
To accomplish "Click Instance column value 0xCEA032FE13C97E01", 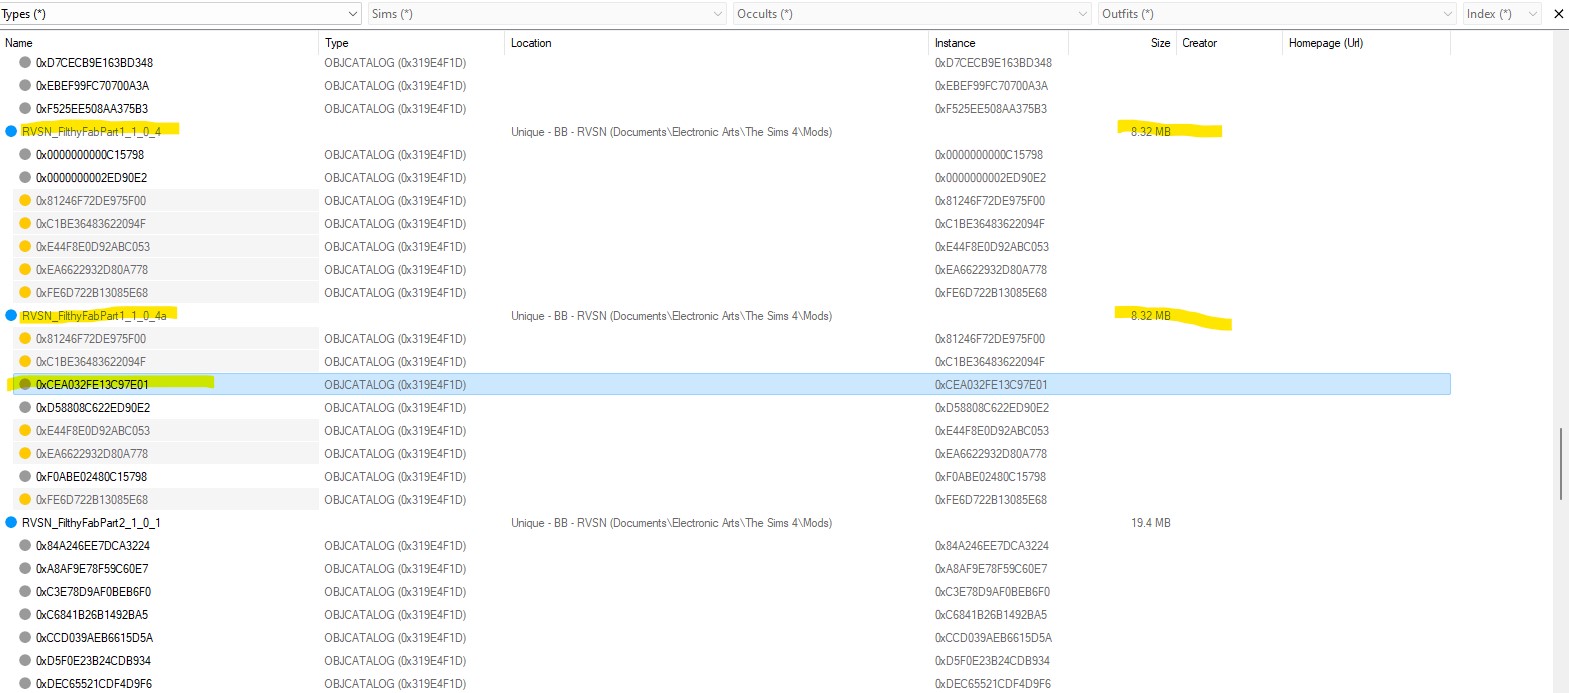I will [x=991, y=384].
